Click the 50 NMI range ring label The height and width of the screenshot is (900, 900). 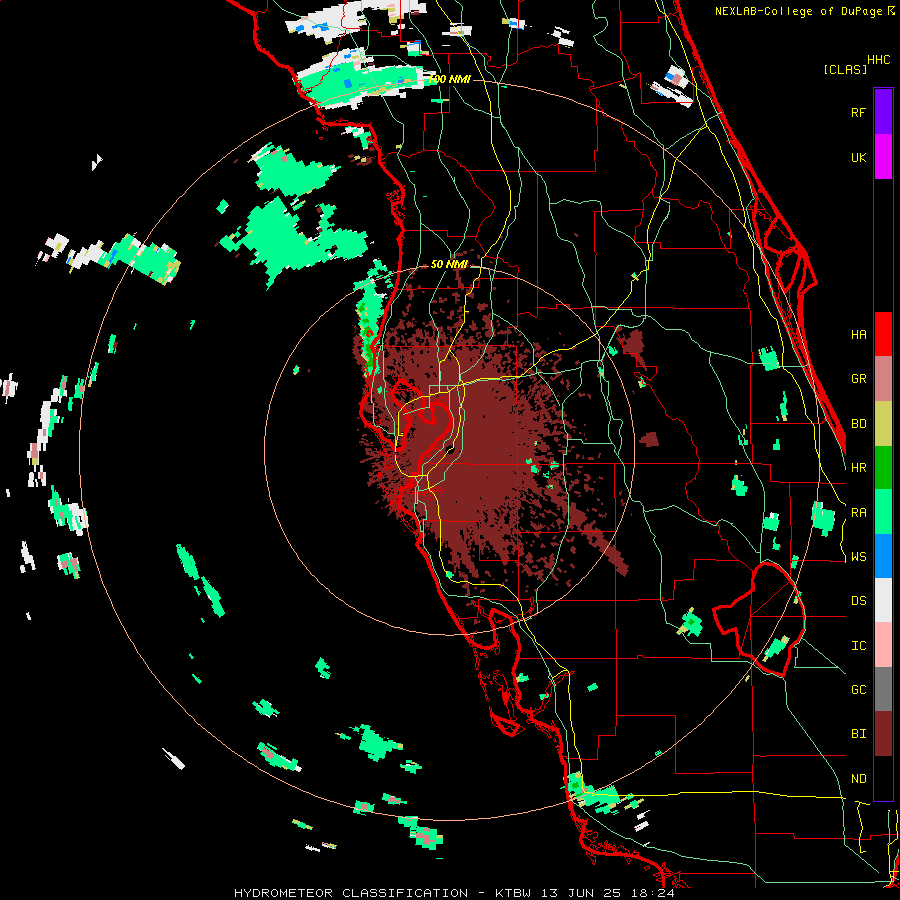click(x=449, y=264)
